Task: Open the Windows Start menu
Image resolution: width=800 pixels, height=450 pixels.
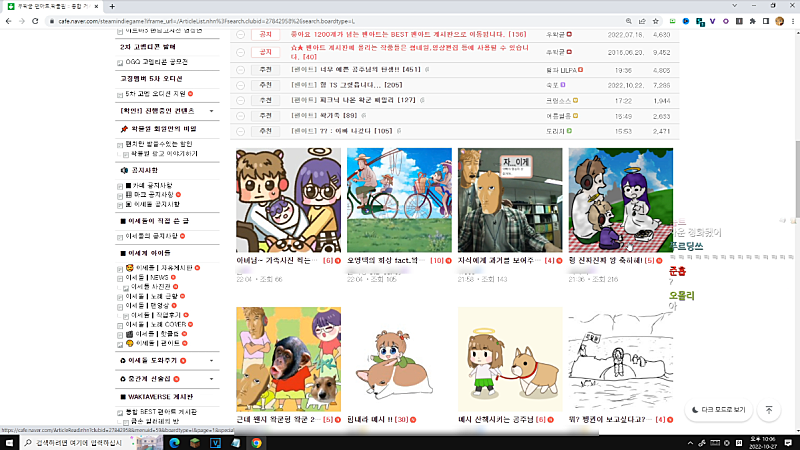Action: tap(9, 442)
